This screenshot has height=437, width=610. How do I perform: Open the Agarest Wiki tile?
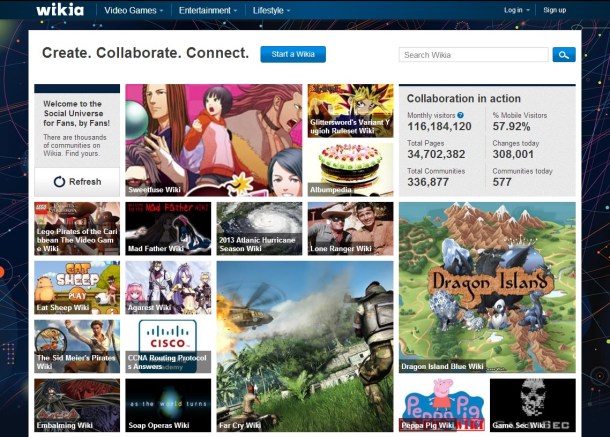pos(168,288)
